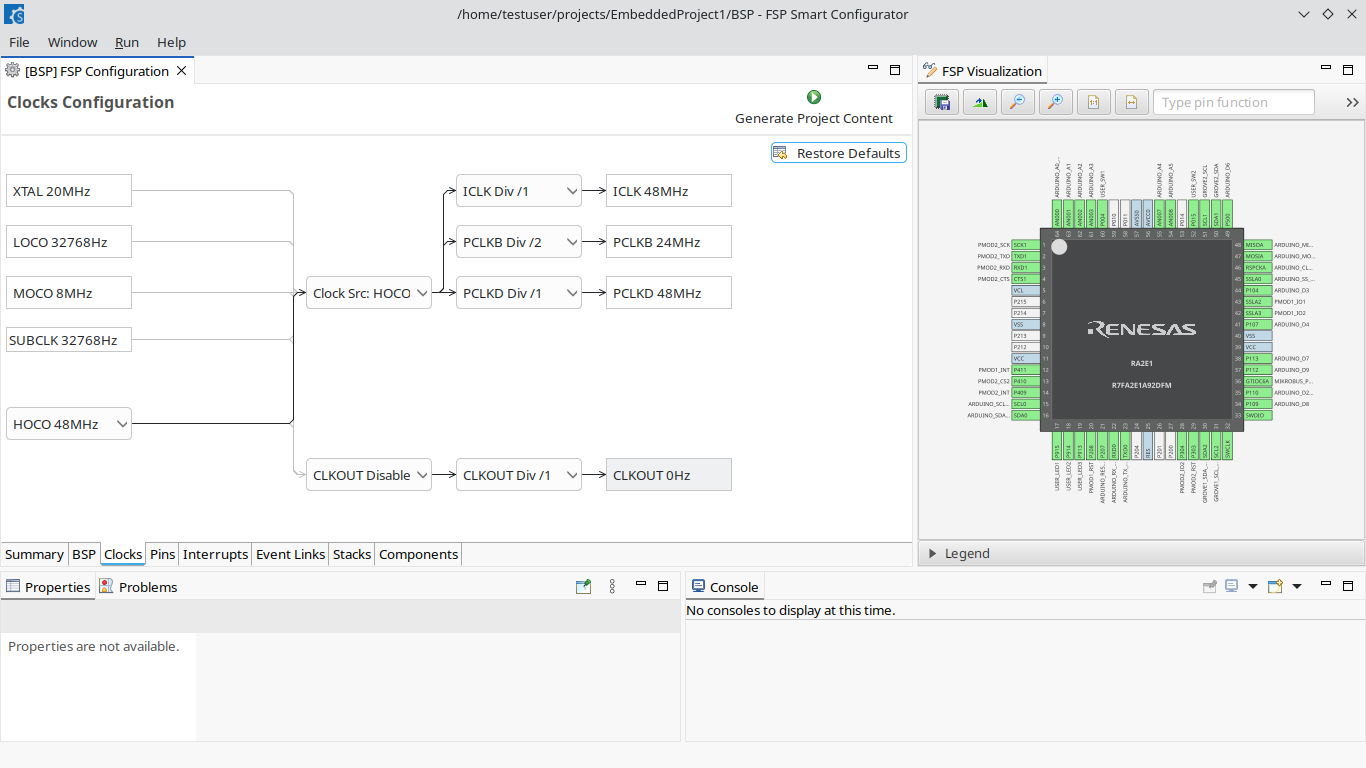Fit chip view to width

tap(1131, 102)
